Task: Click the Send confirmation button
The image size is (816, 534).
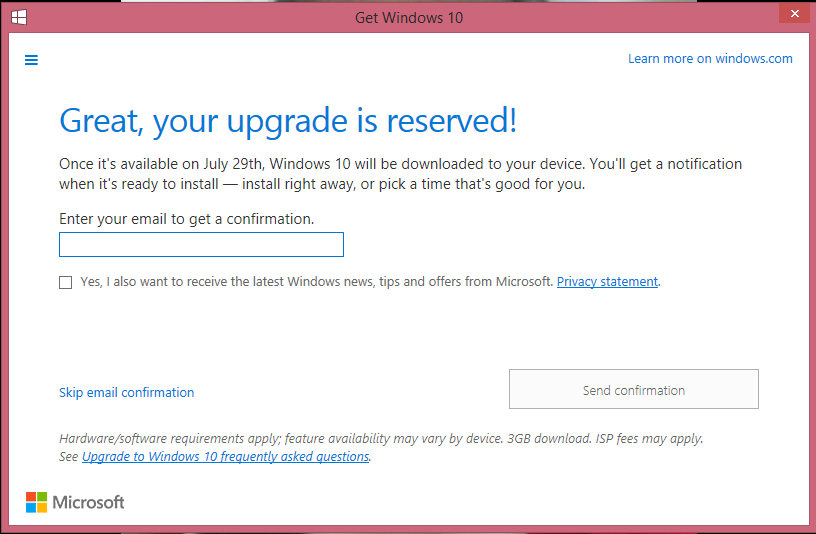Action: [634, 389]
